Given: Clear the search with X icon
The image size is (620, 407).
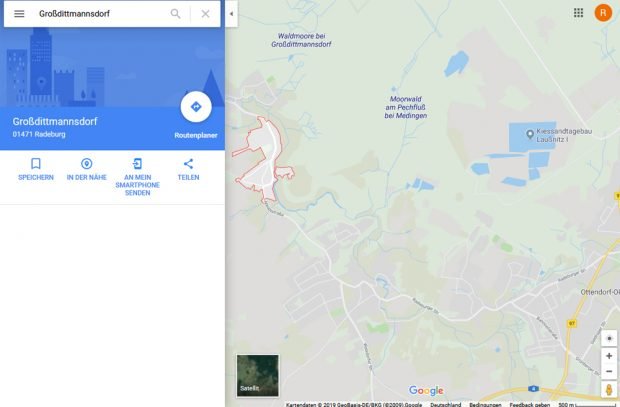Looking at the screenshot, I should (205, 14).
